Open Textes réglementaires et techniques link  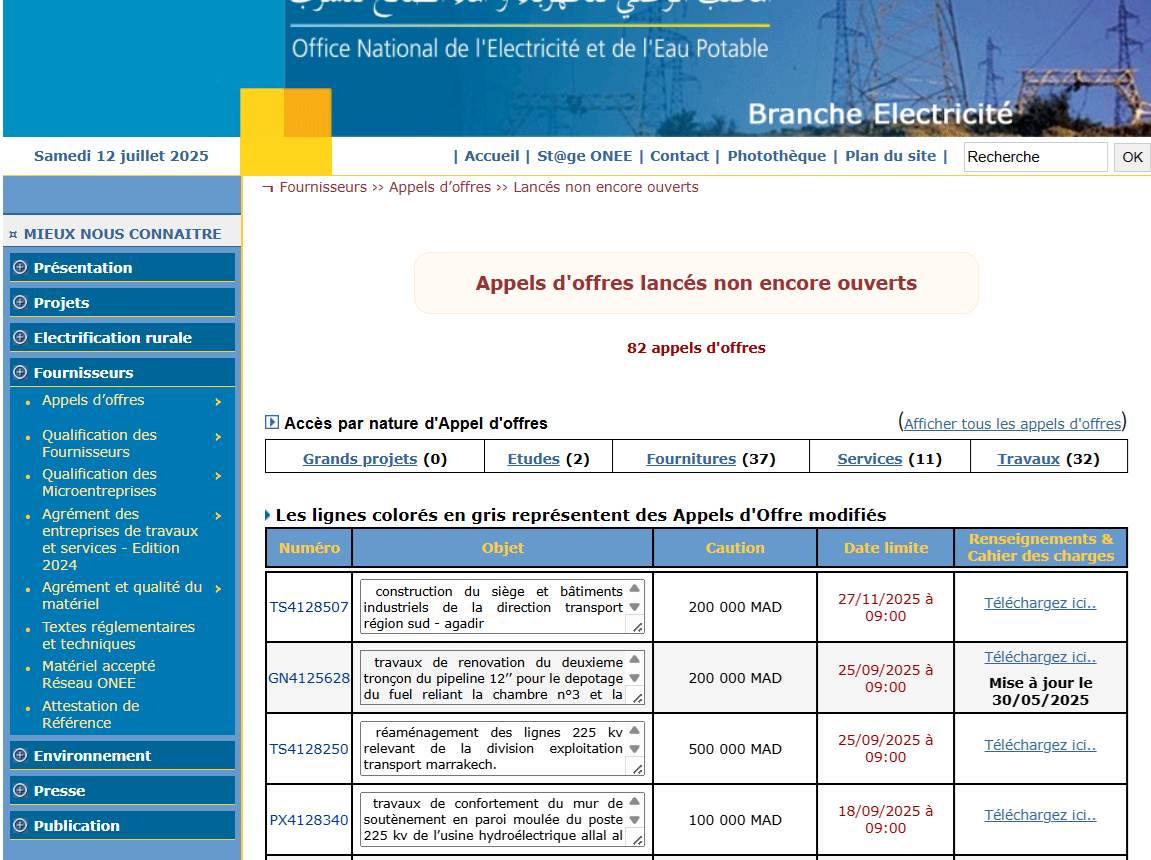118,635
